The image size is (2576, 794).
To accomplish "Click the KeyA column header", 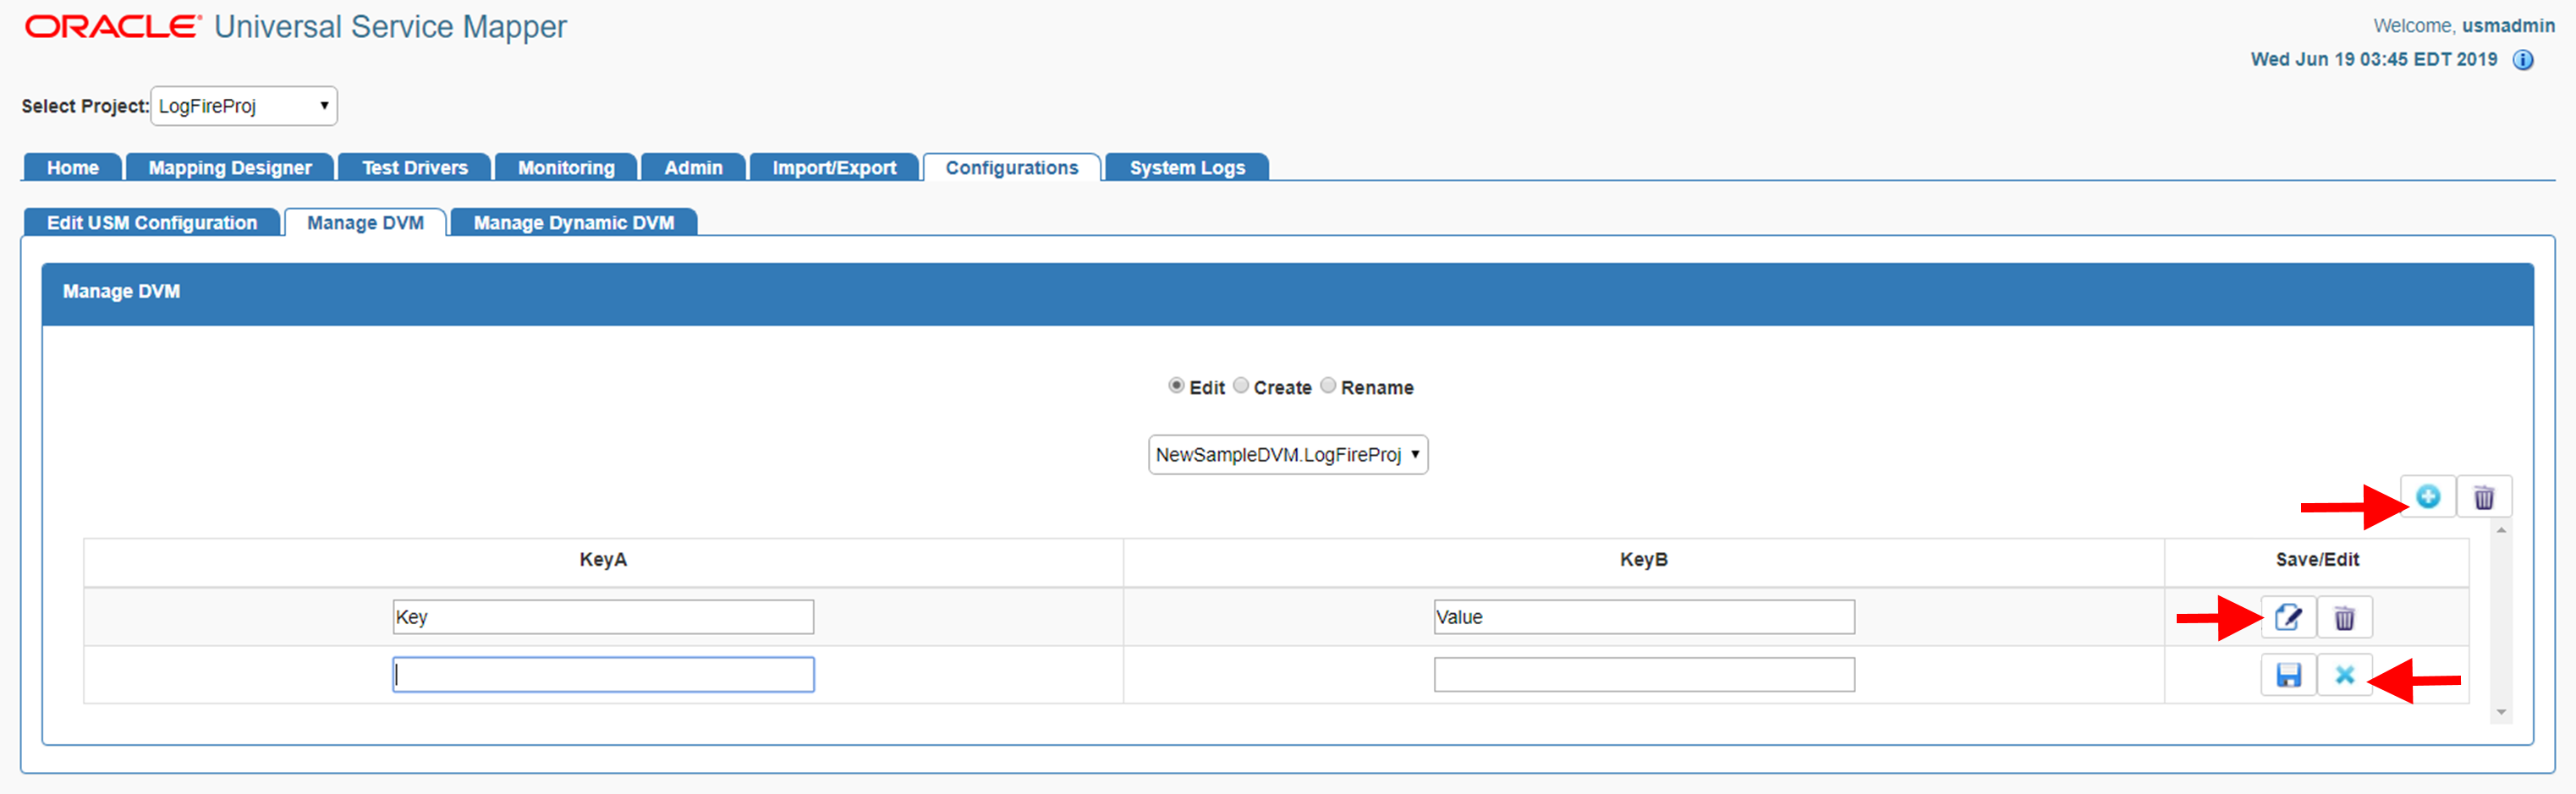I will click(603, 560).
